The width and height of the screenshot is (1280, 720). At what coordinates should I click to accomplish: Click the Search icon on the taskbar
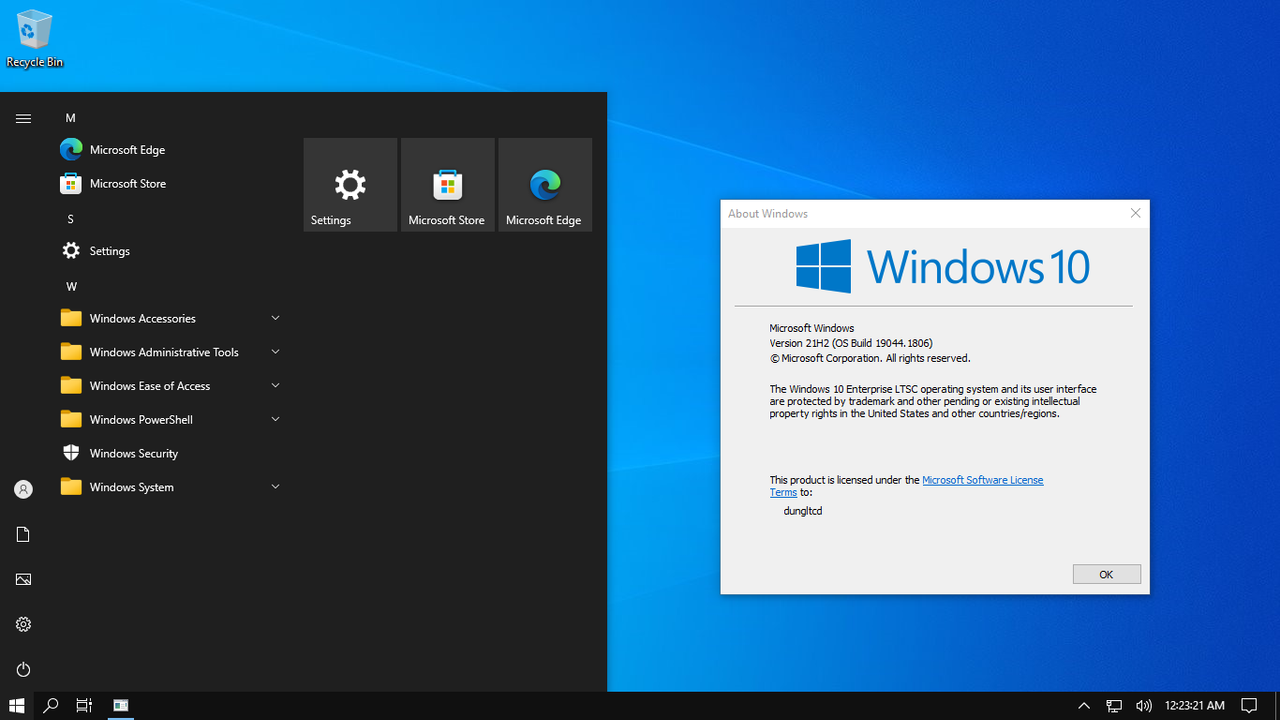tap(48, 706)
